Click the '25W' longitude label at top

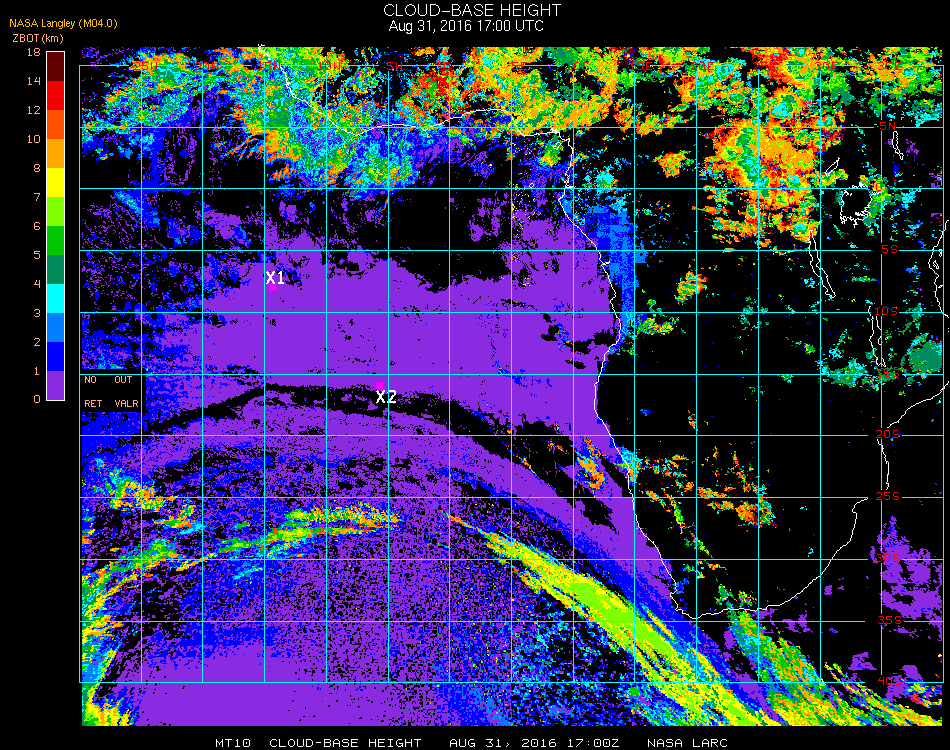[145, 65]
